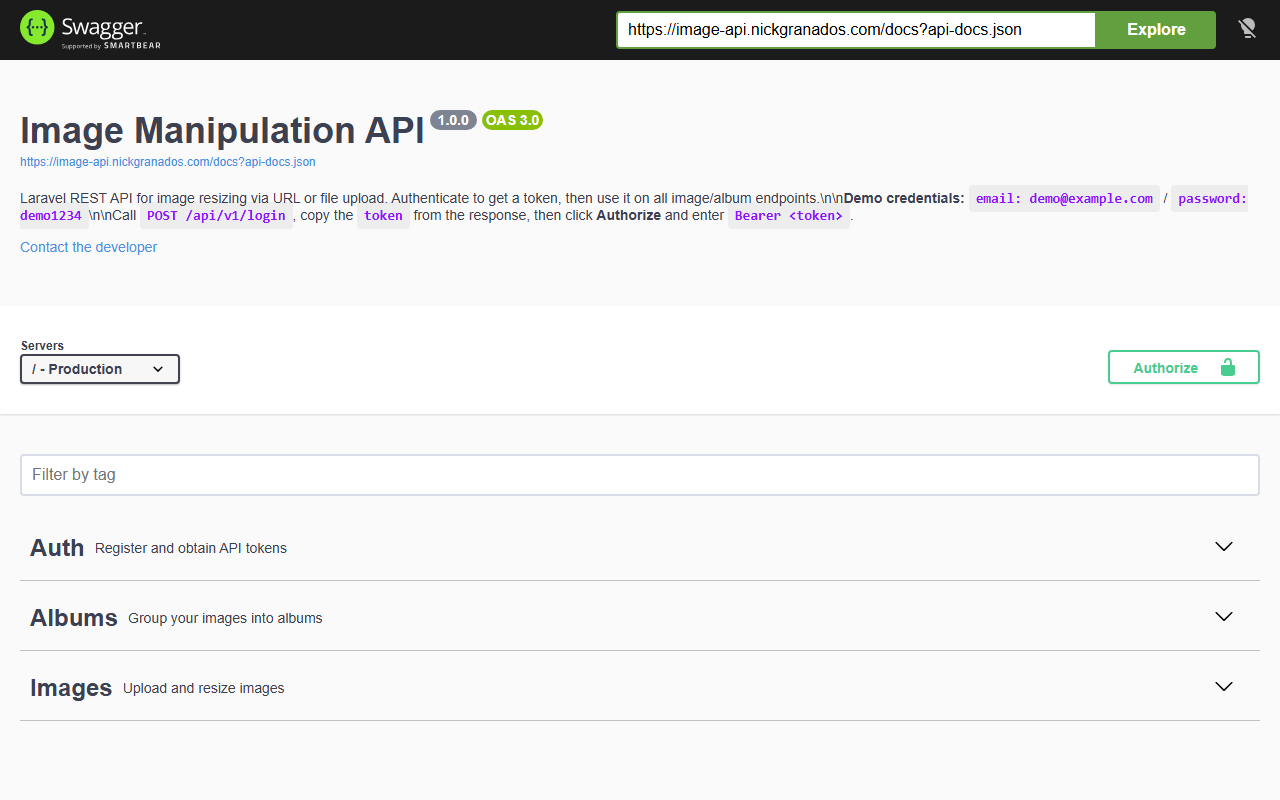1280x800 pixels.
Task: Open the Albums tag heading
Action: [74, 618]
